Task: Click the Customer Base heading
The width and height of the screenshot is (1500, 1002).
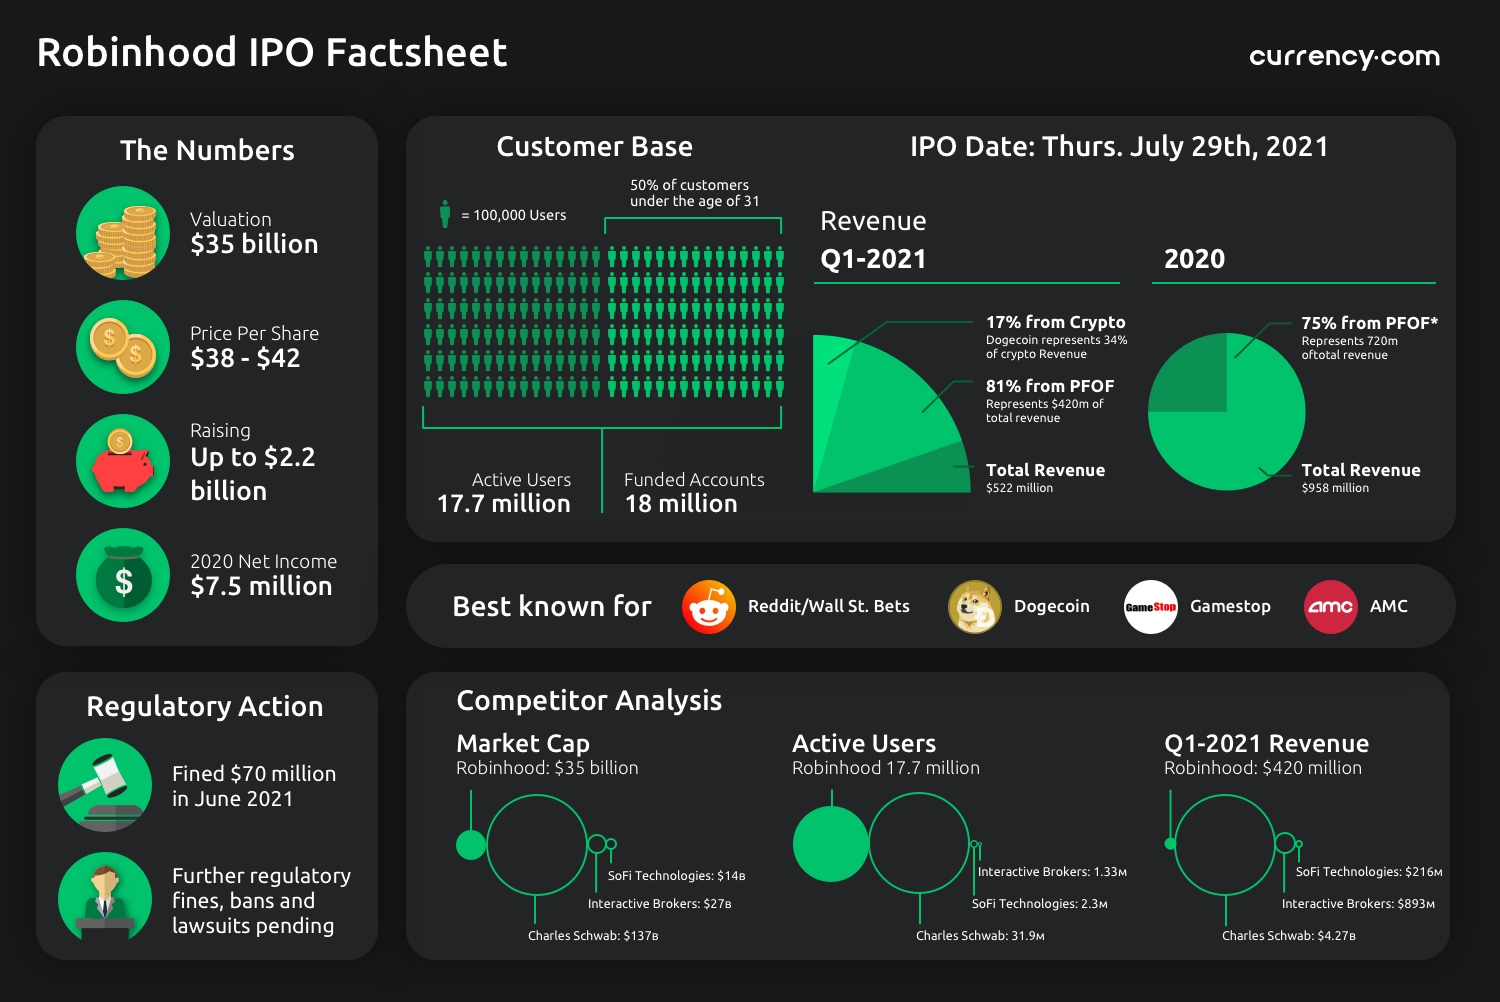Action: [595, 147]
